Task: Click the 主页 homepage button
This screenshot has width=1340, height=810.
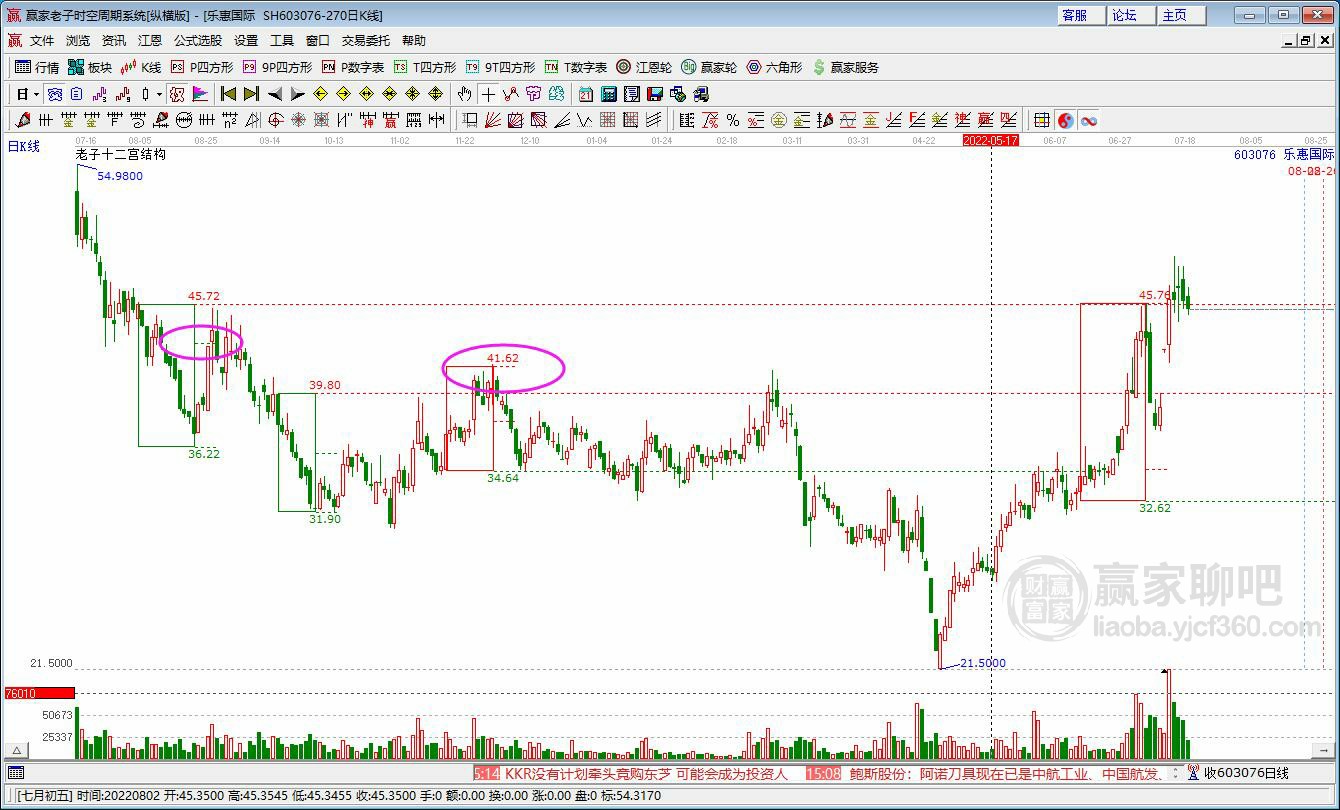Action: (1182, 15)
